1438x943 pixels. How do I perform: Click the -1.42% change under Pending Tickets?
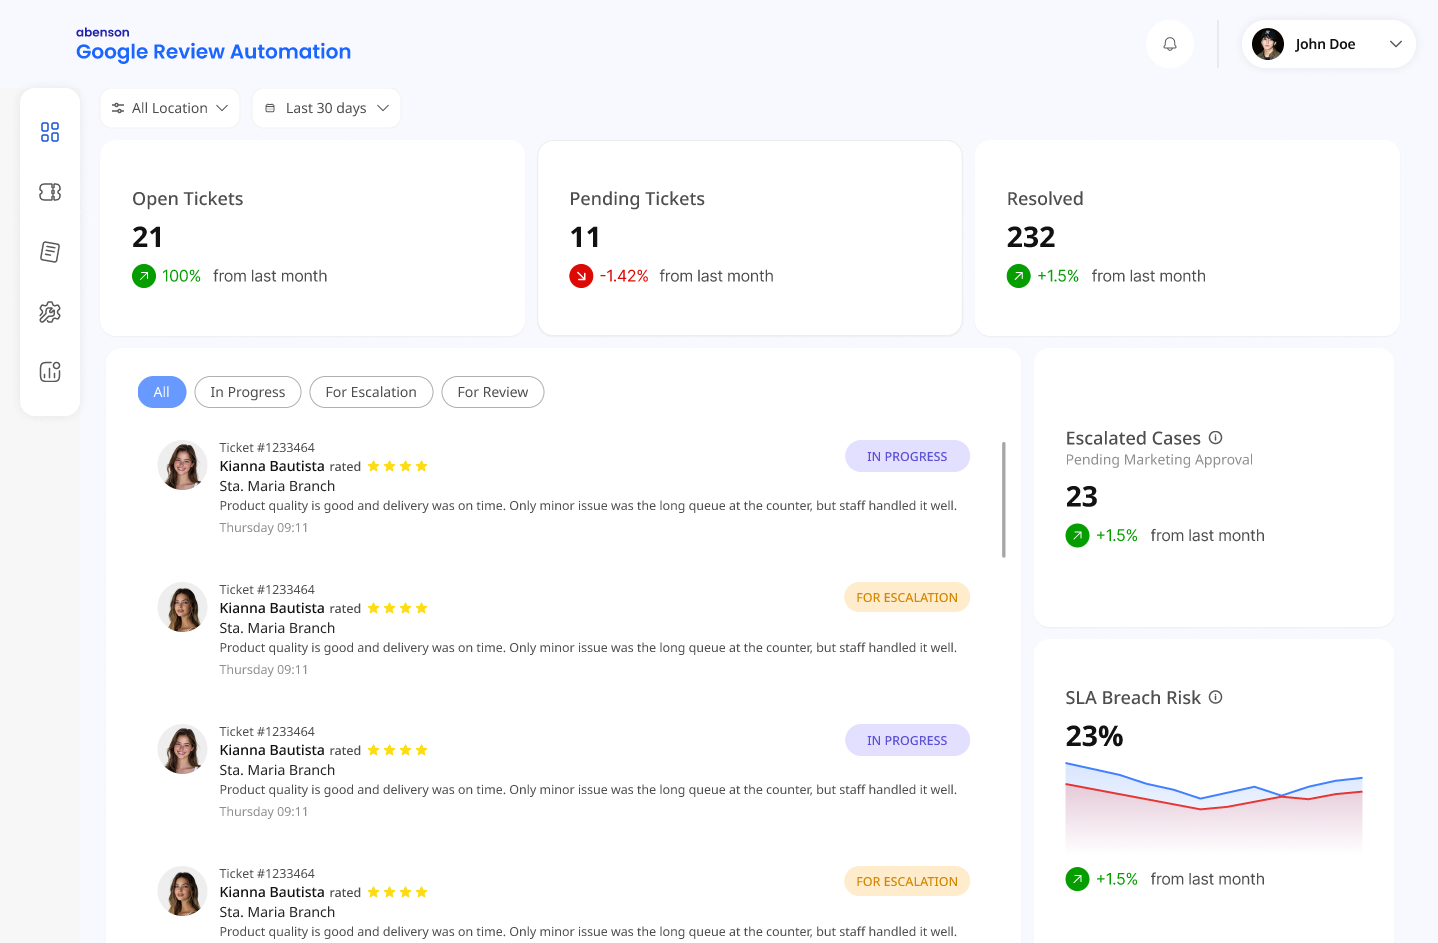pyautogui.click(x=624, y=276)
